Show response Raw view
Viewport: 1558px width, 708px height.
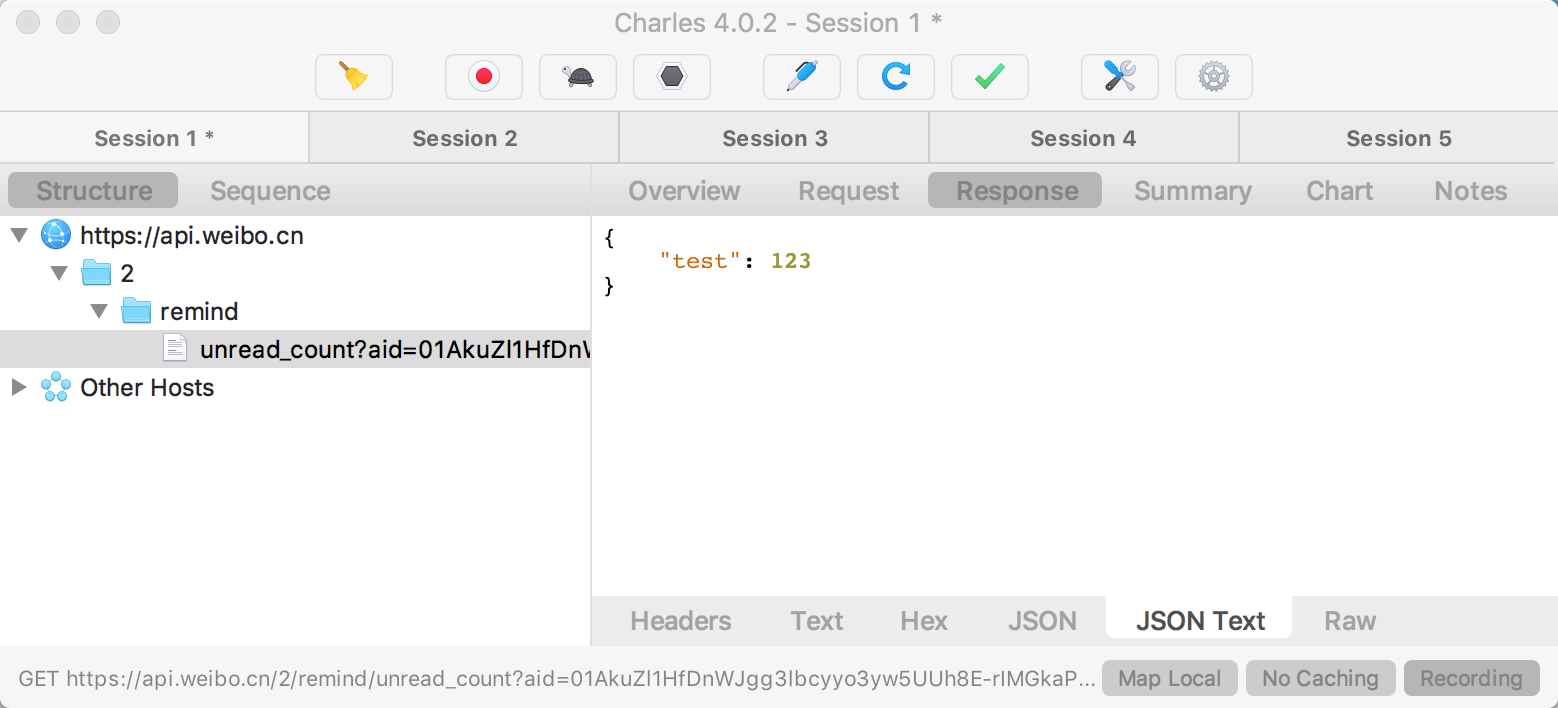1350,621
